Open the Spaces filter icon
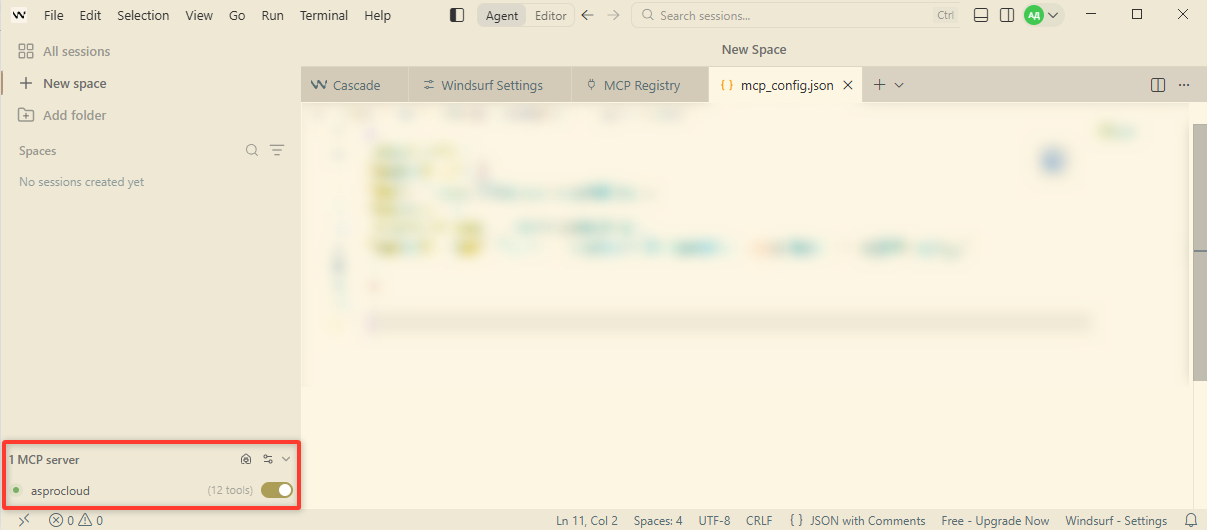This screenshot has width=1207, height=530. point(277,150)
